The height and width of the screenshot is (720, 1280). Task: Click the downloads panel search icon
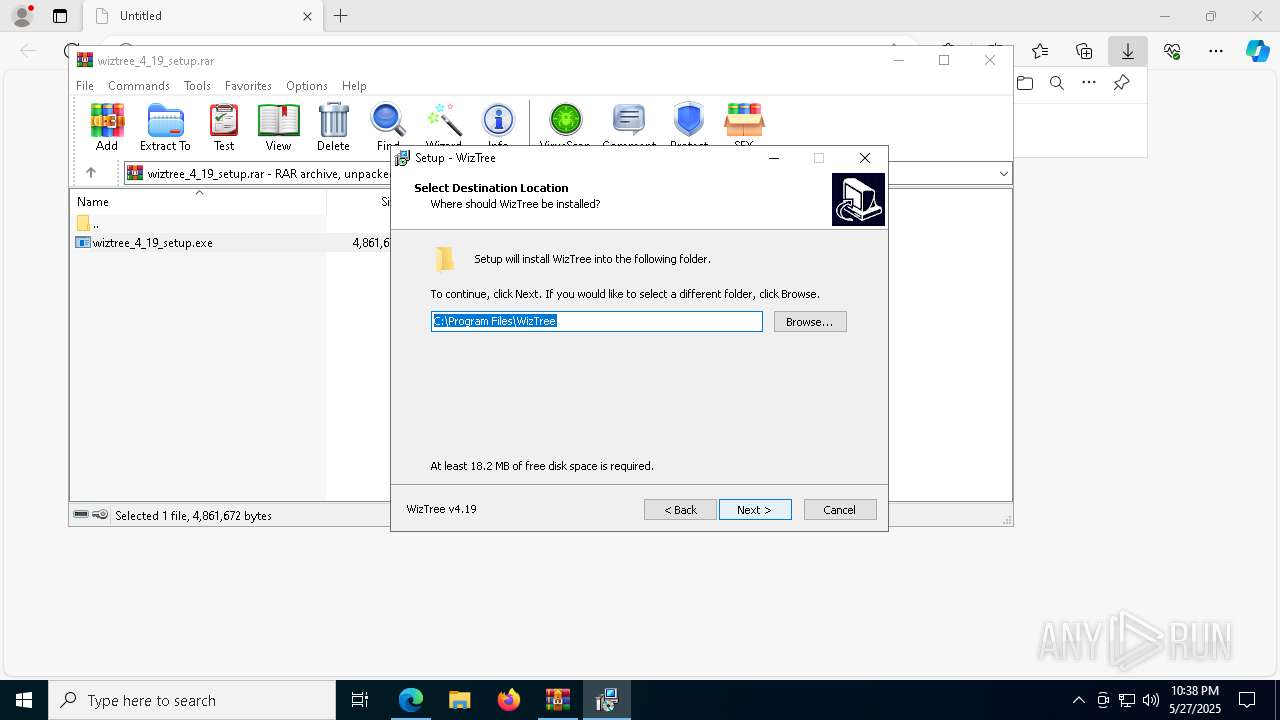pos(1057,83)
